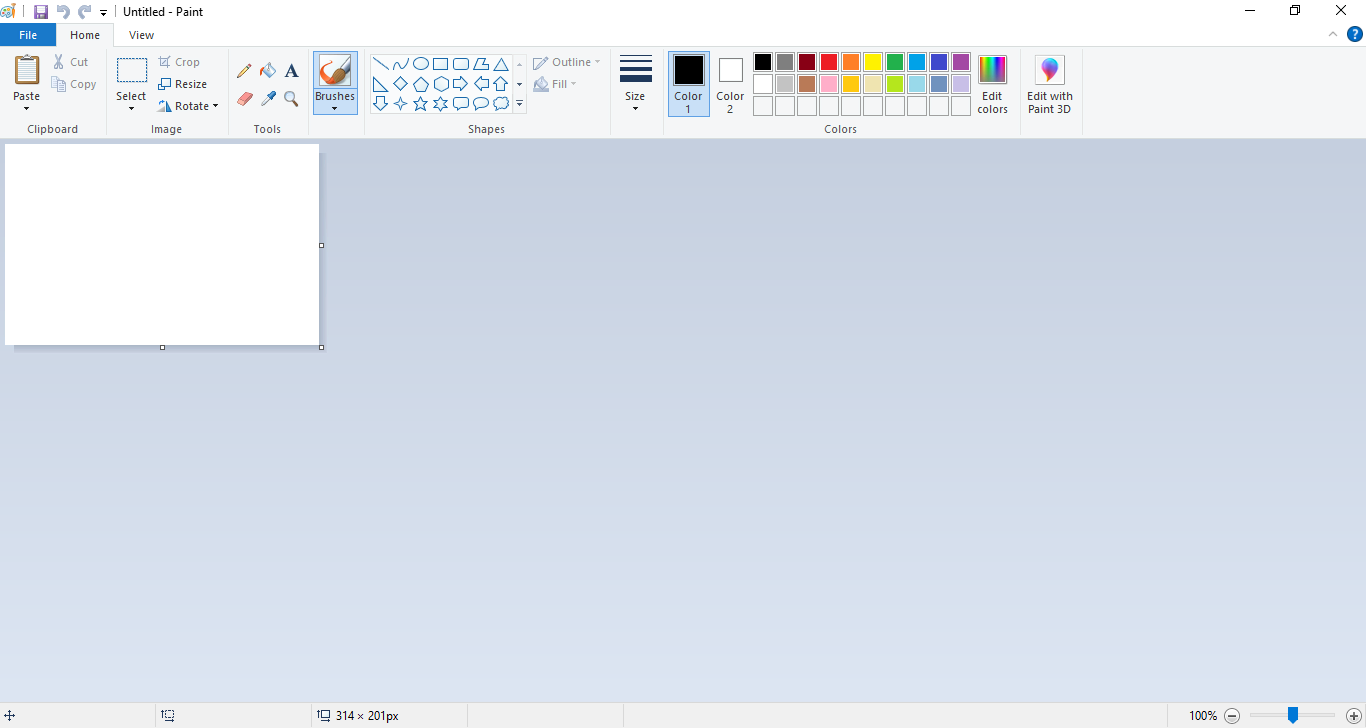
Task: Choose the Four-point star shape
Action: [x=401, y=104]
